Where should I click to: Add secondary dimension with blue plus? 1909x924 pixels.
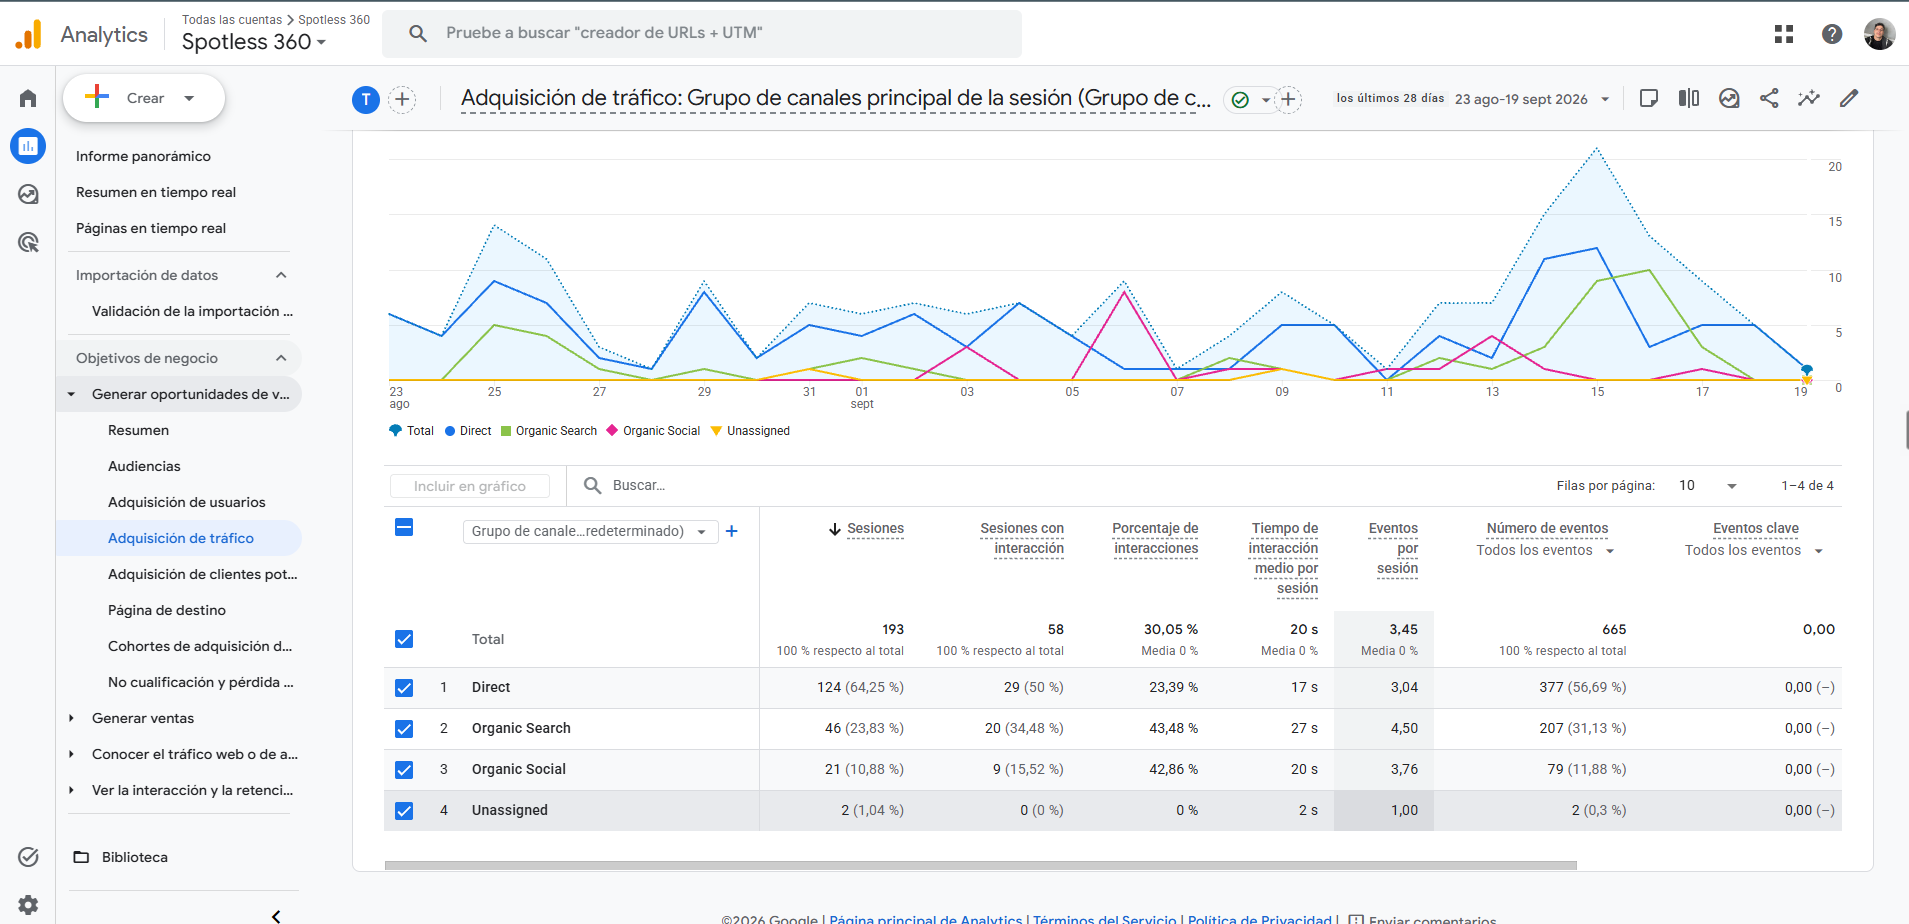[x=732, y=531]
